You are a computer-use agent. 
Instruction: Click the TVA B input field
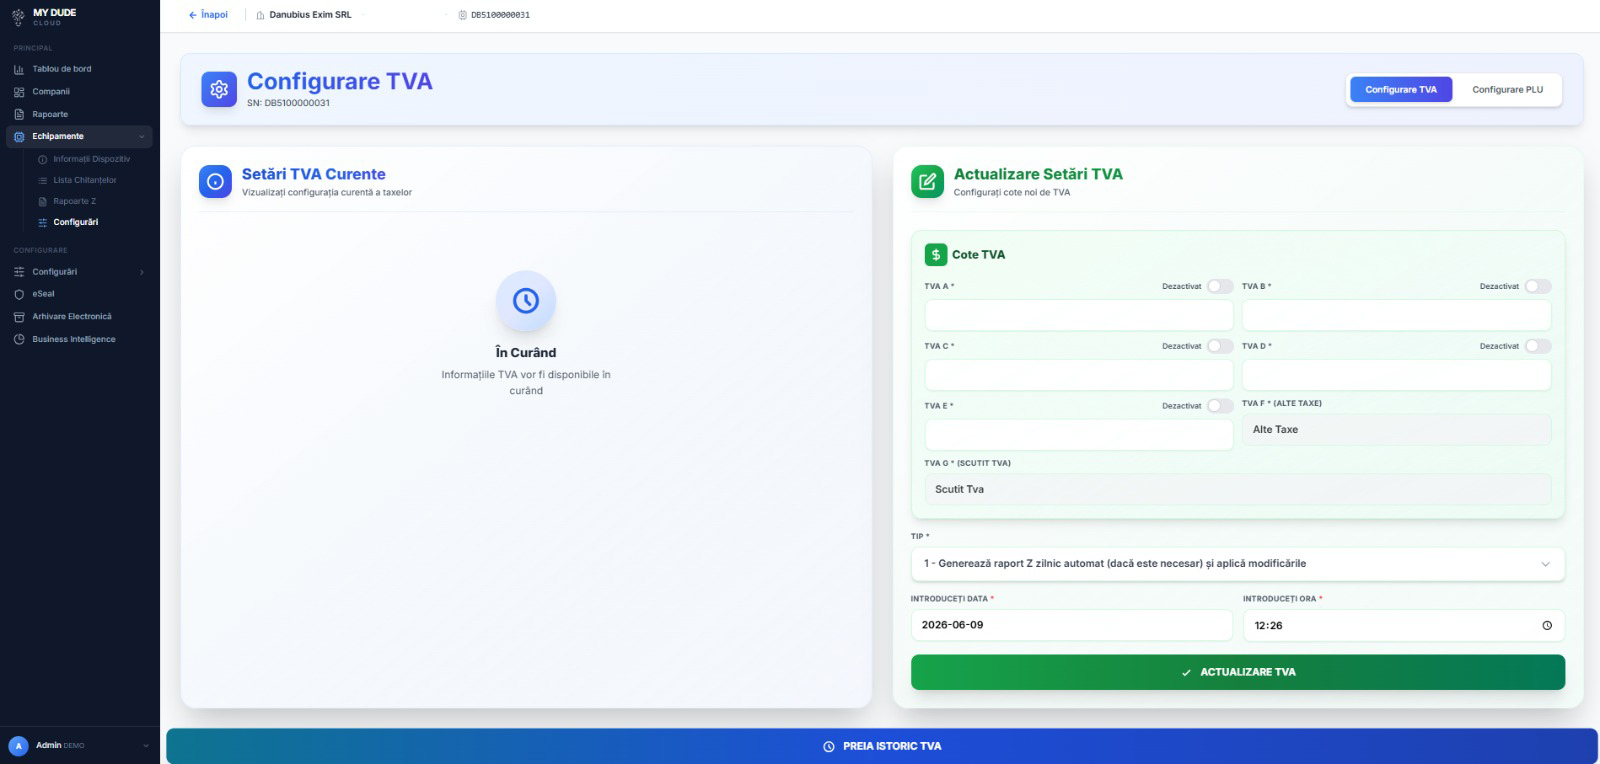pos(1397,315)
